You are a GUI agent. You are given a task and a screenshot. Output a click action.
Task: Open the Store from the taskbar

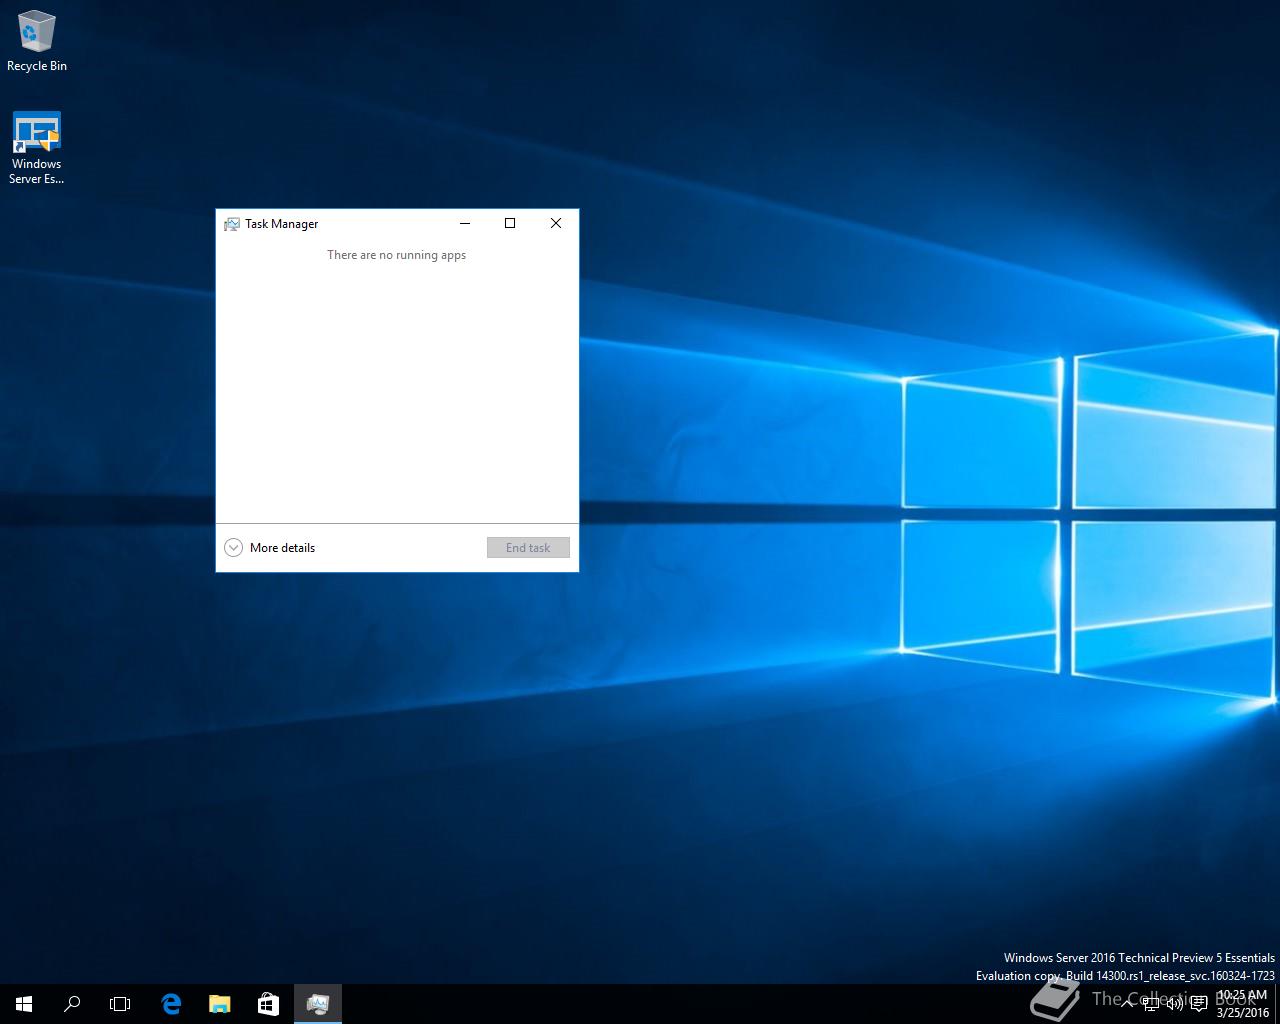click(x=268, y=1003)
